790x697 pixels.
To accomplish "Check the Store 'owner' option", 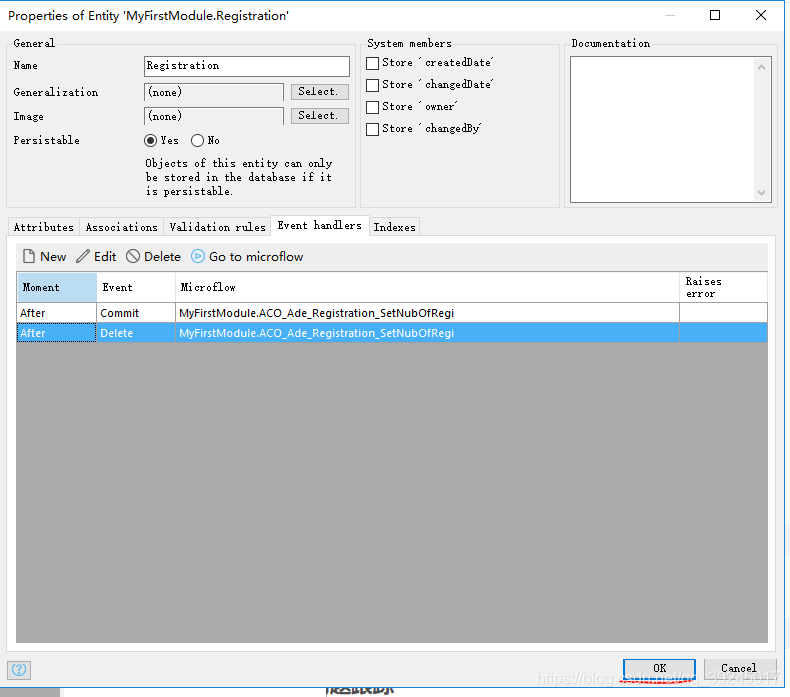I will click(x=373, y=107).
